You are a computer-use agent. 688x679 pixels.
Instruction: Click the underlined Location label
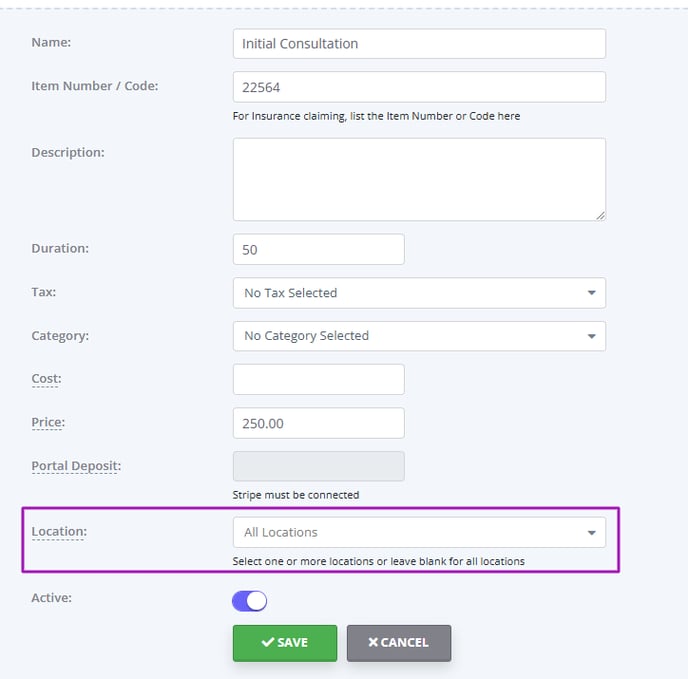(59, 532)
